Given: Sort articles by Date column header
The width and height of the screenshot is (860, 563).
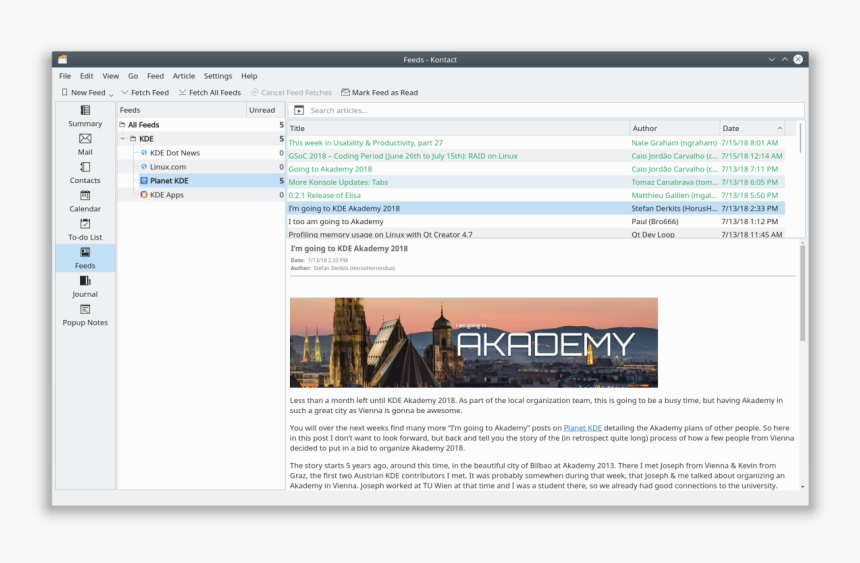Looking at the screenshot, I should pos(752,128).
